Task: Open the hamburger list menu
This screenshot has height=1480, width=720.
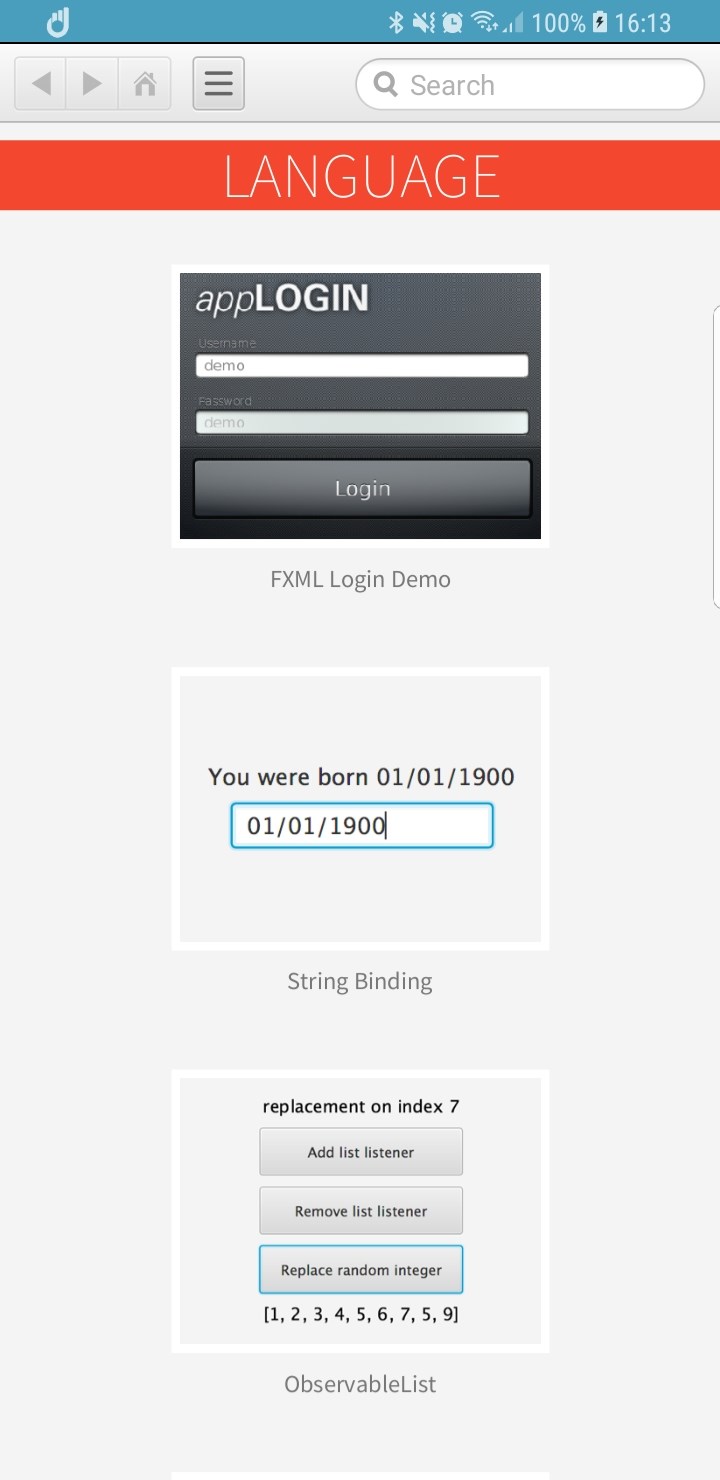Action: pyautogui.click(x=219, y=83)
